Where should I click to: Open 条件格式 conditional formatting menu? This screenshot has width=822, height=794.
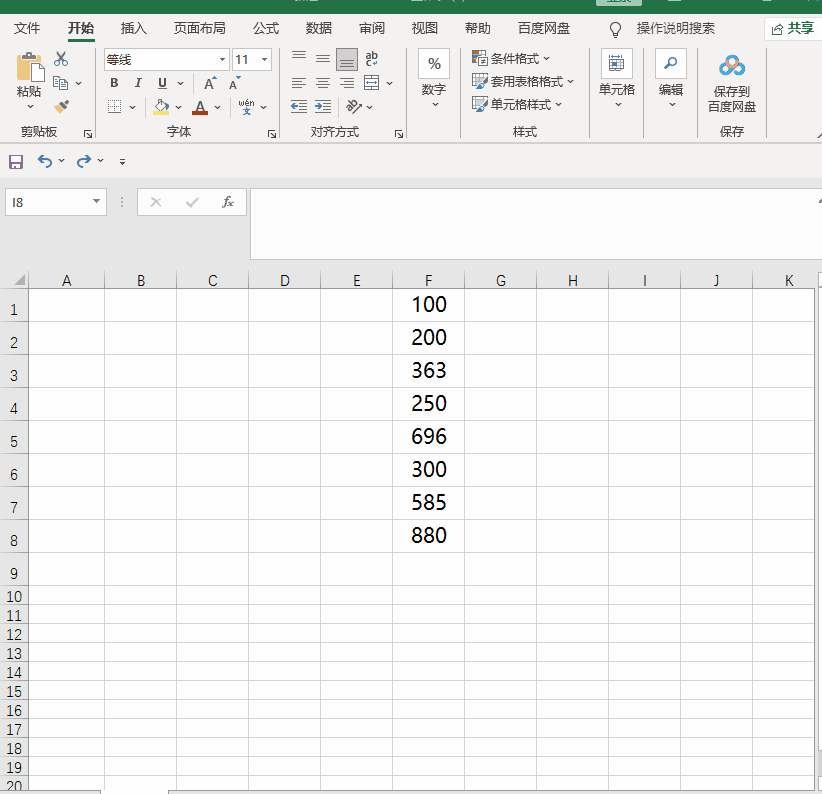coord(511,58)
